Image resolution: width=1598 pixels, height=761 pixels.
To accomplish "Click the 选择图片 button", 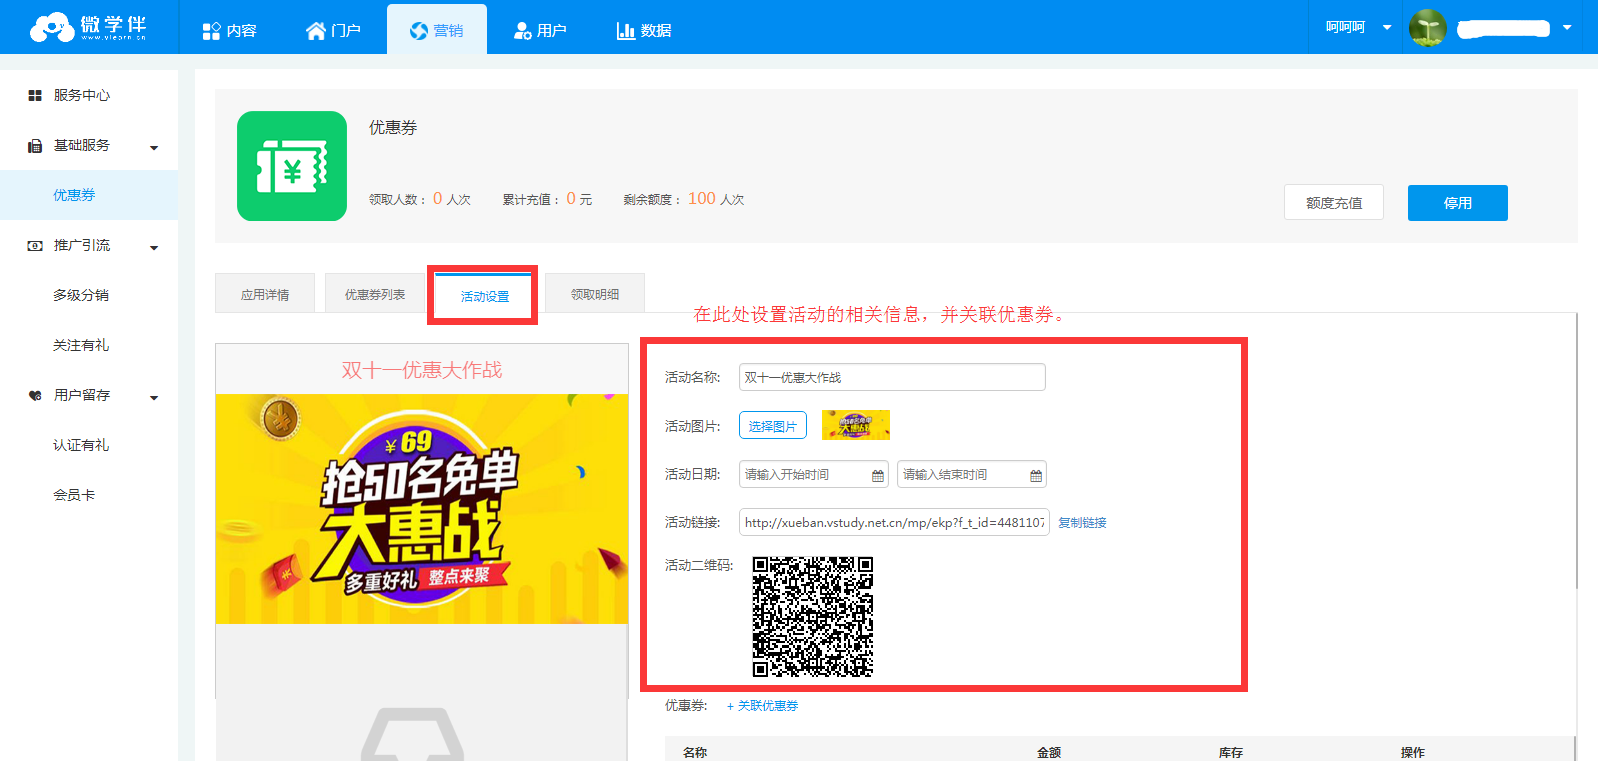I will [x=773, y=425].
